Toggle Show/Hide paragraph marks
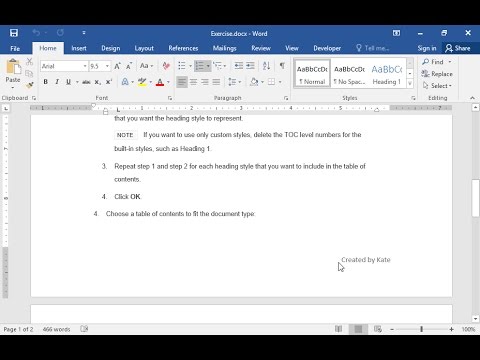 click(x=282, y=66)
